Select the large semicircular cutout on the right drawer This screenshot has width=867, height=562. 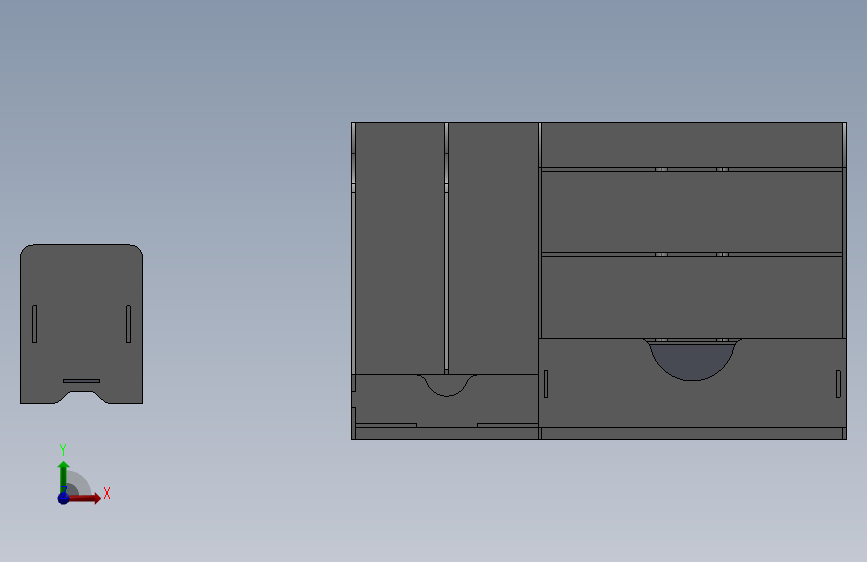click(x=692, y=360)
